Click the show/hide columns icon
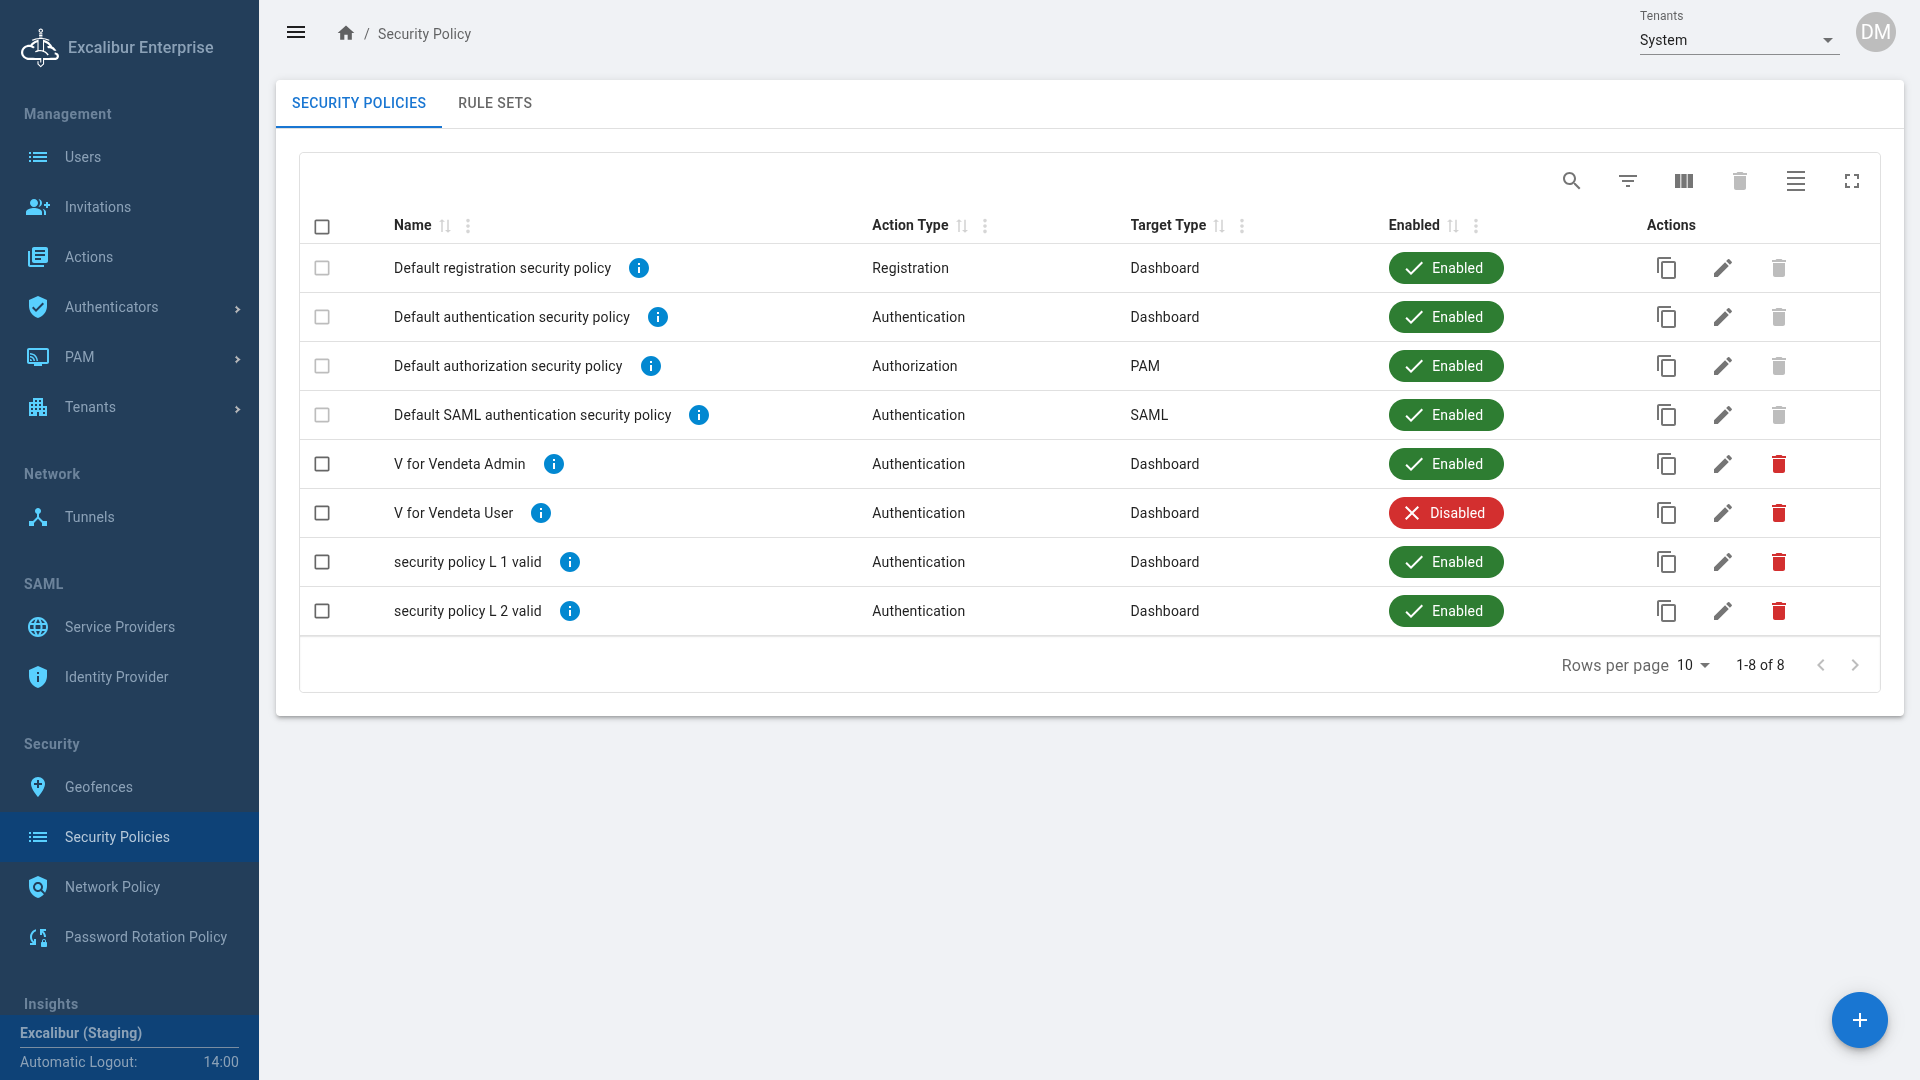The width and height of the screenshot is (1920, 1080). pos(1683,181)
